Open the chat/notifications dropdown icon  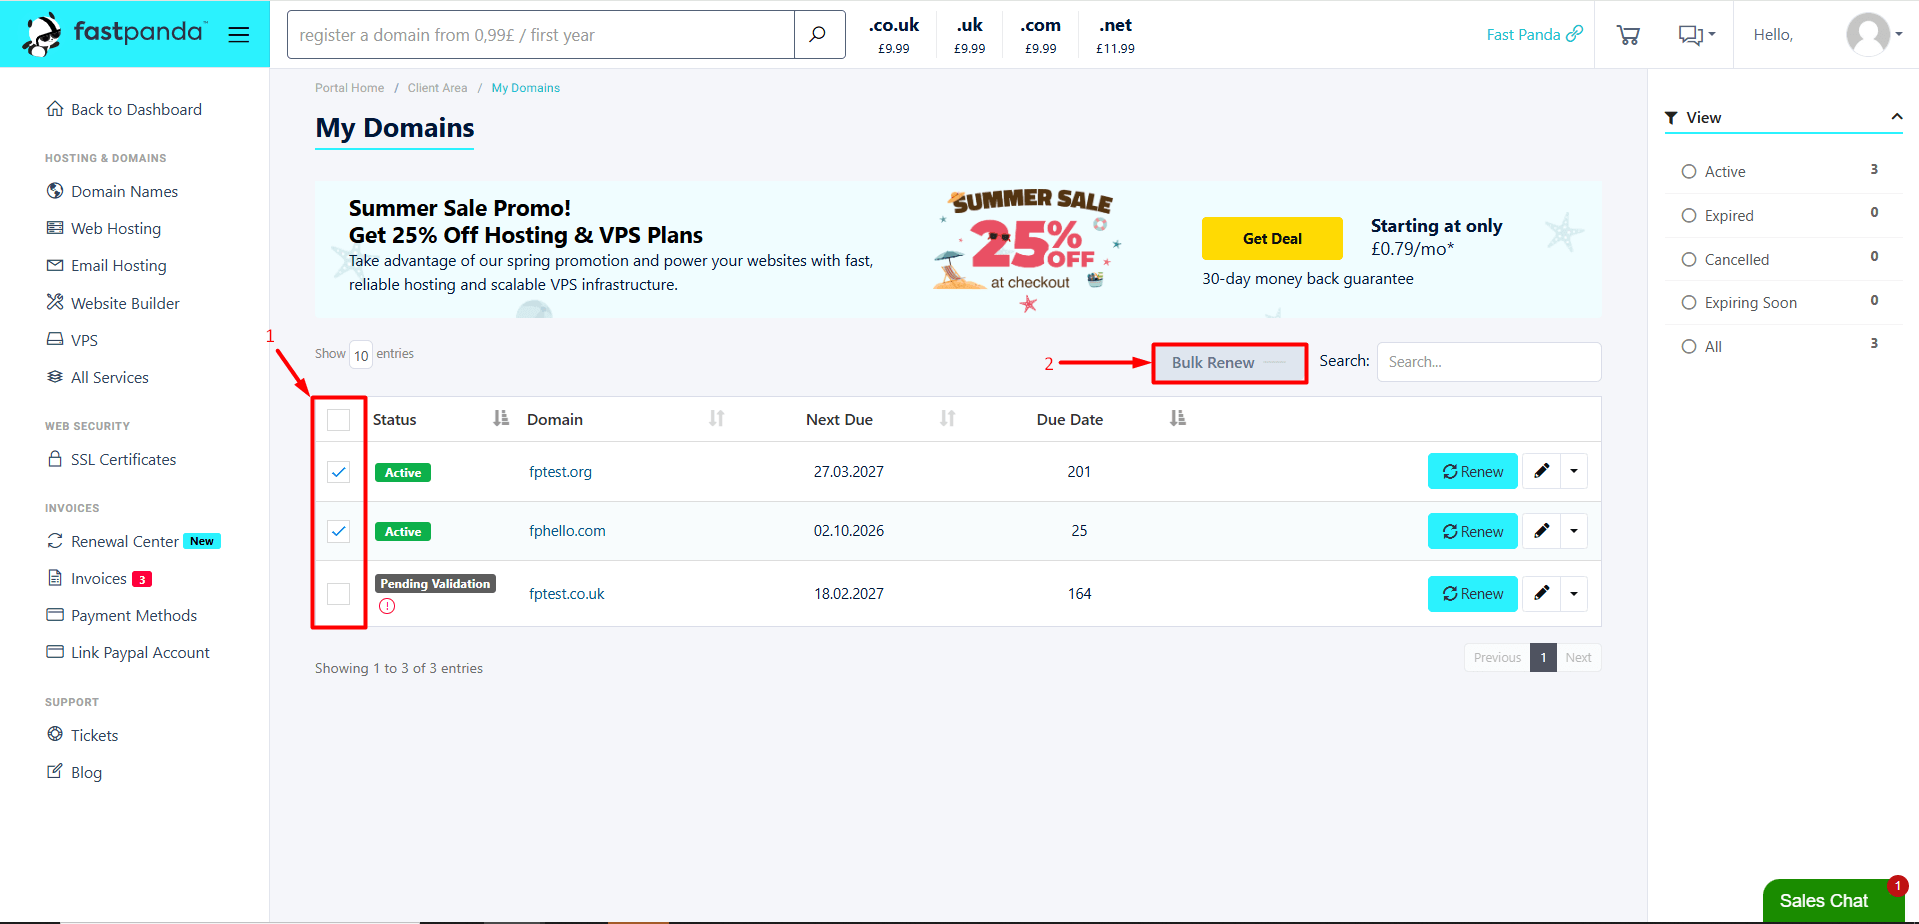coord(1696,35)
